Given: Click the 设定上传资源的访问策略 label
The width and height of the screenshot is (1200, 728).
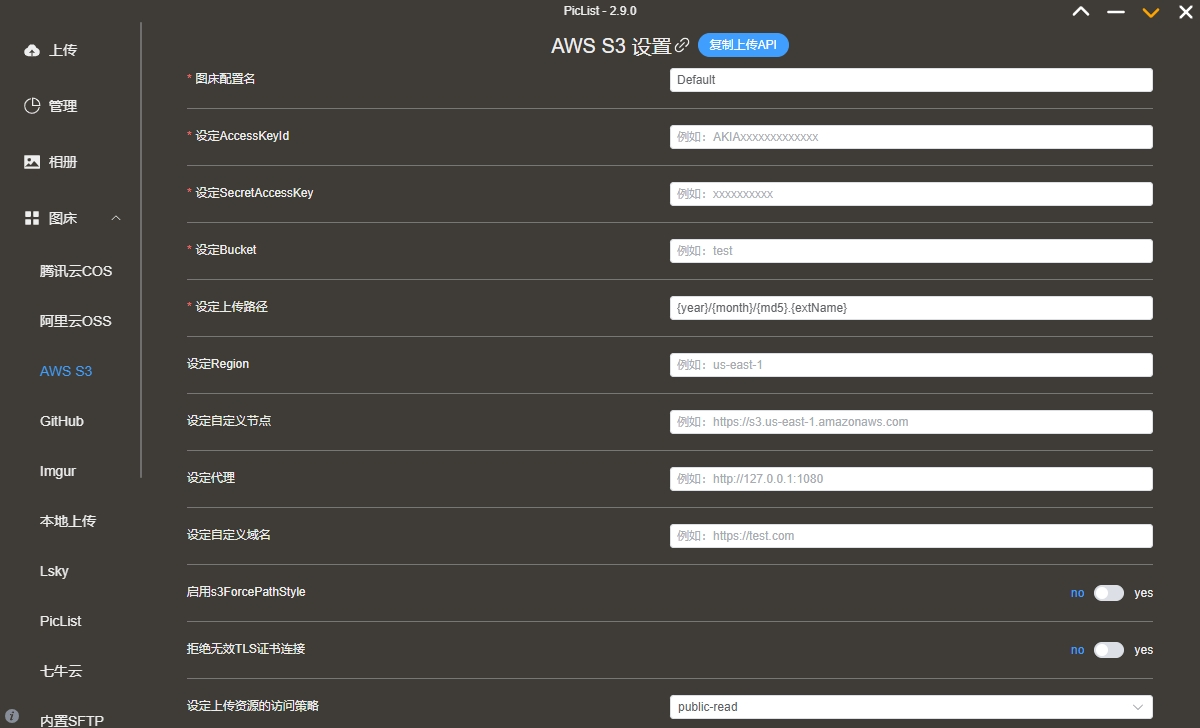Looking at the screenshot, I should click(253, 705).
